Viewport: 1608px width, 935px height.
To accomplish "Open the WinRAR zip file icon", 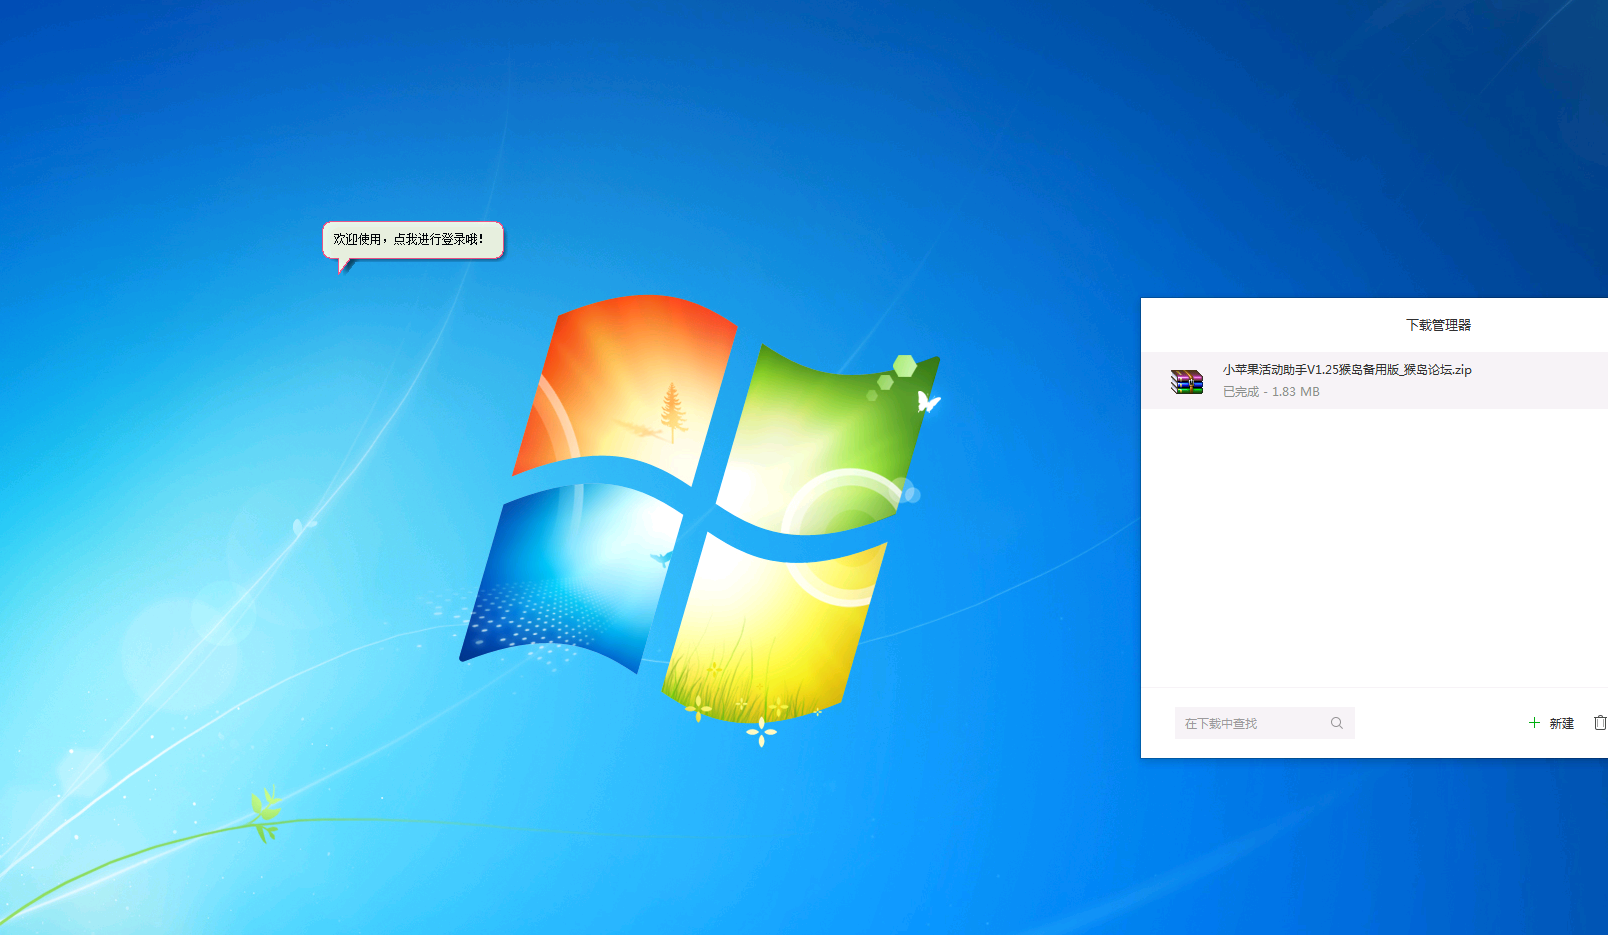I will (x=1187, y=381).
